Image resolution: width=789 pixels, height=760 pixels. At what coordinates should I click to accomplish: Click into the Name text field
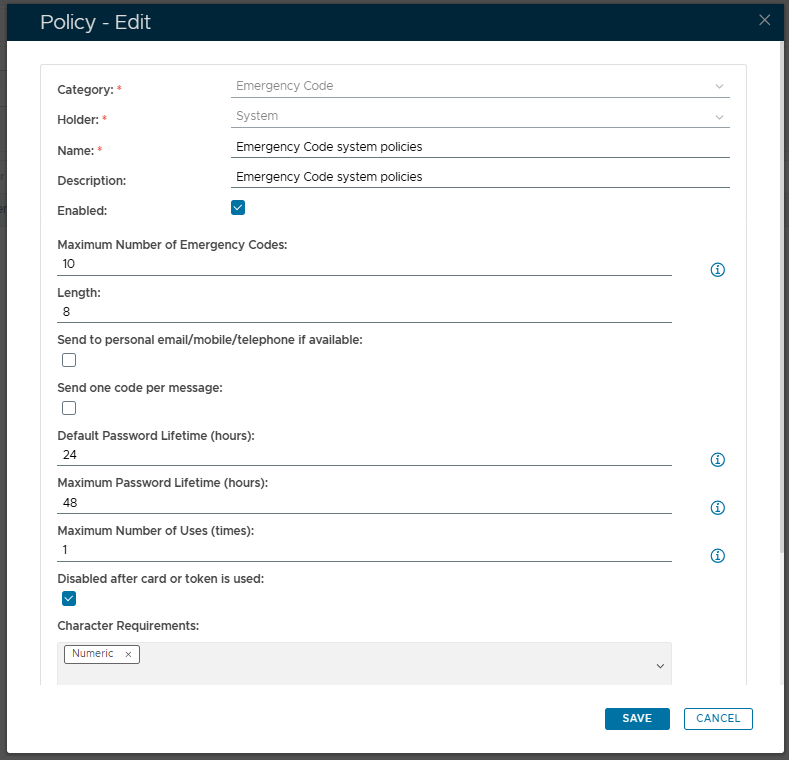pos(479,147)
